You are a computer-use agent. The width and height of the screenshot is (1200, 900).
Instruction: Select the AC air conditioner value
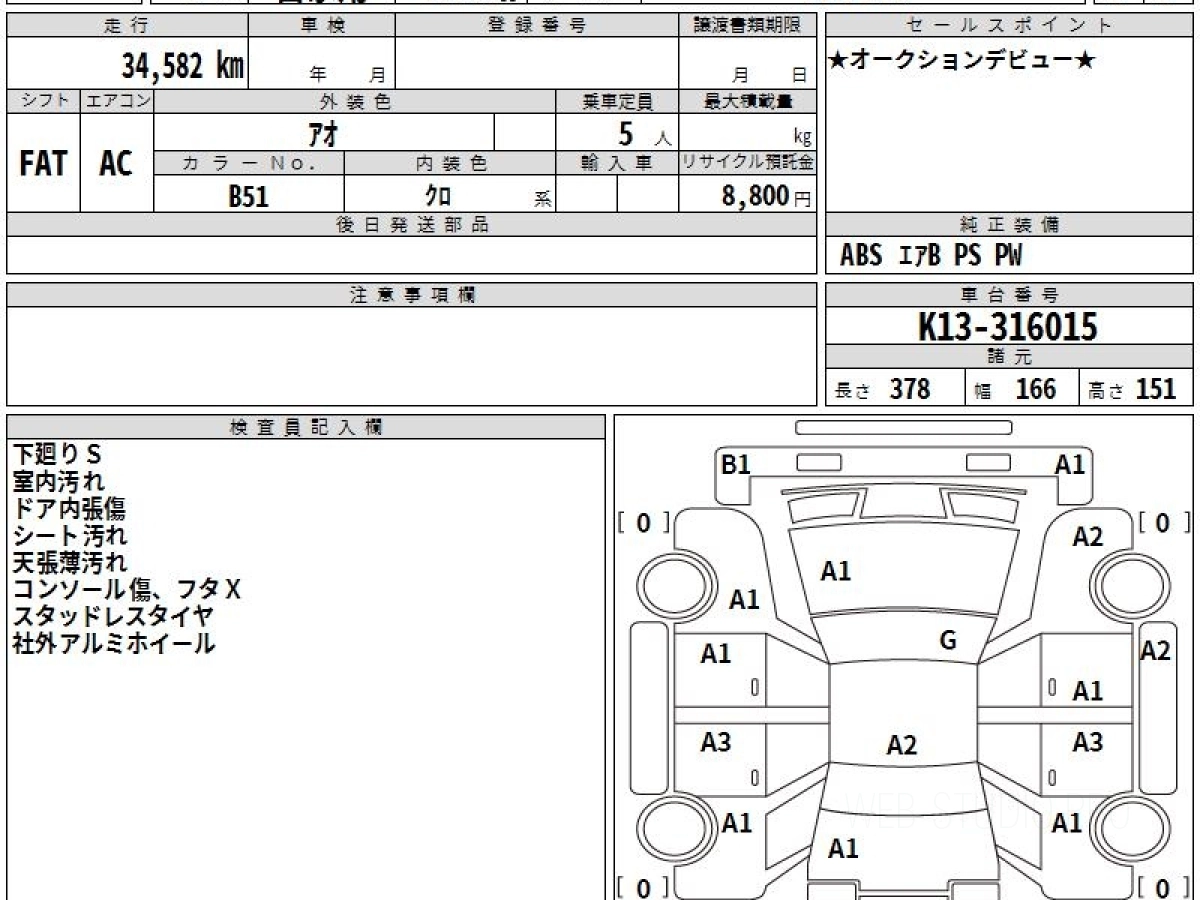[116, 163]
